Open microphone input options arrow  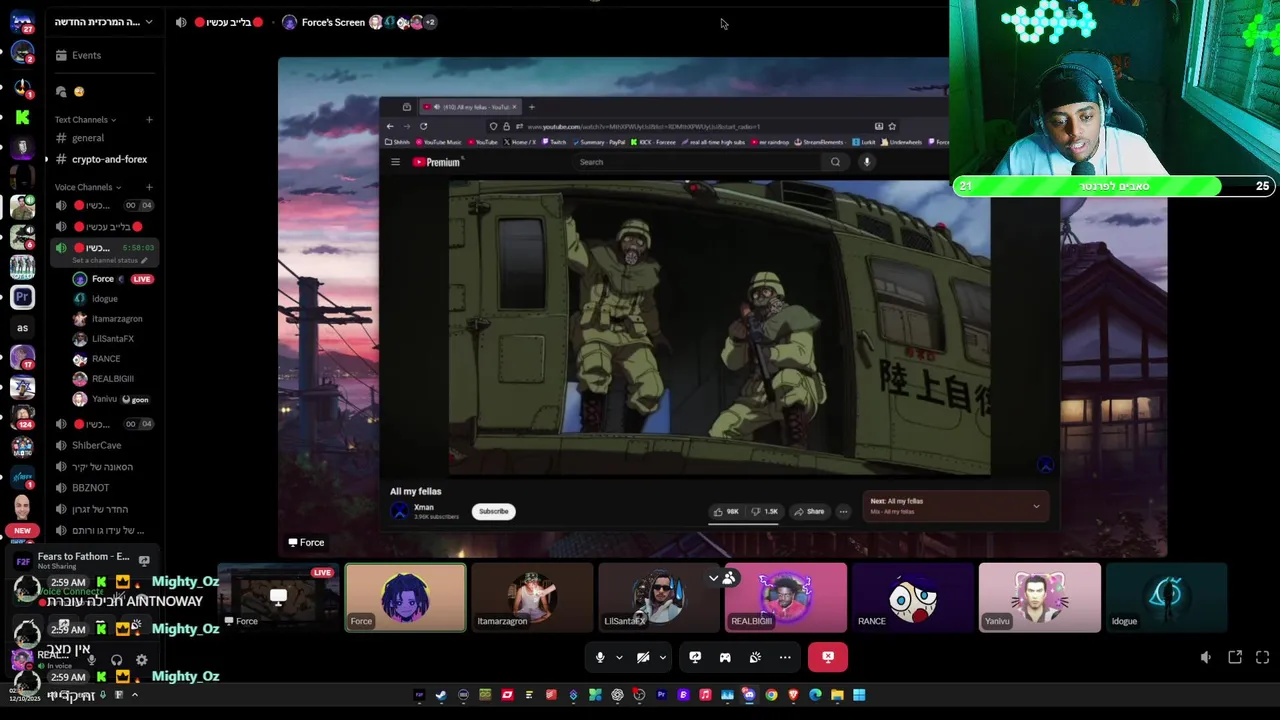[x=619, y=657]
